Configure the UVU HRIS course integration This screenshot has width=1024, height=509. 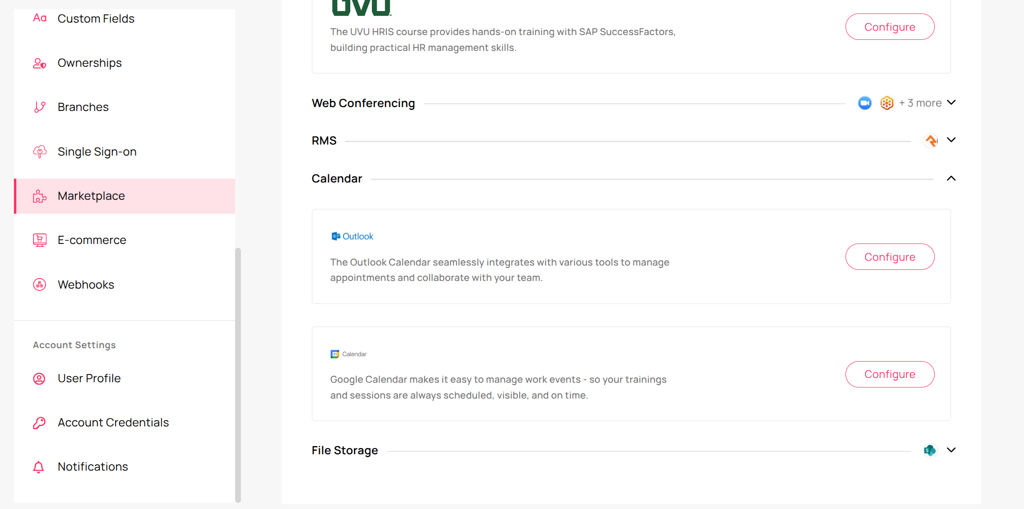click(x=889, y=27)
